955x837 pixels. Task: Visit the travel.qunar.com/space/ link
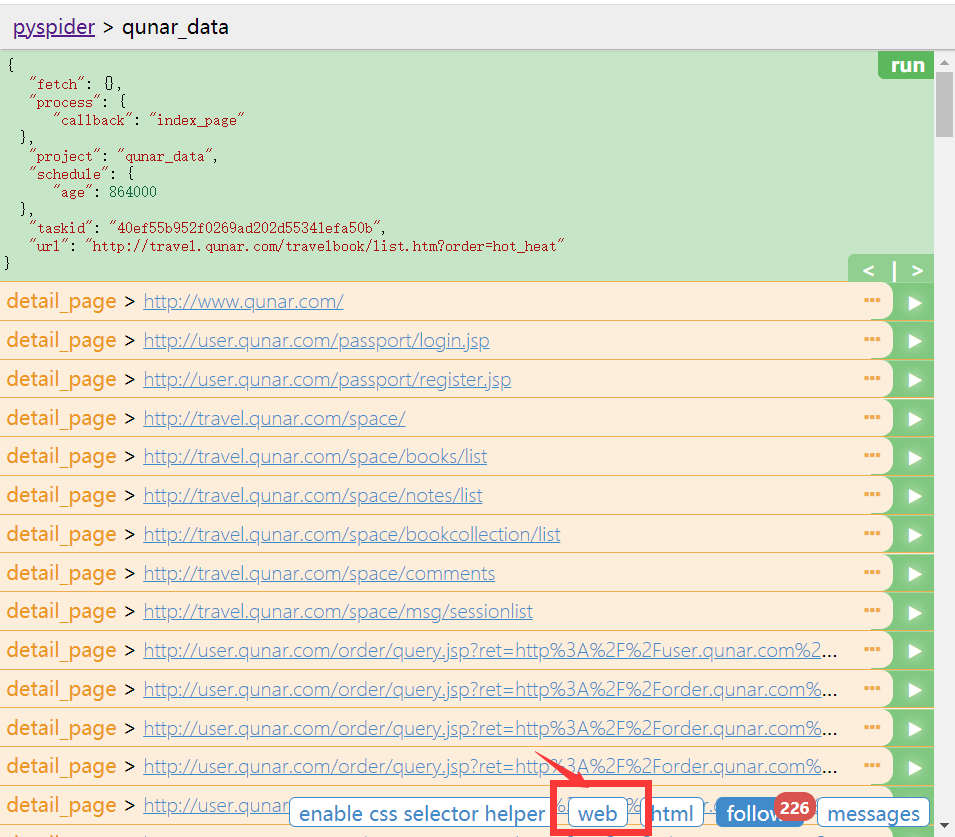(x=274, y=418)
